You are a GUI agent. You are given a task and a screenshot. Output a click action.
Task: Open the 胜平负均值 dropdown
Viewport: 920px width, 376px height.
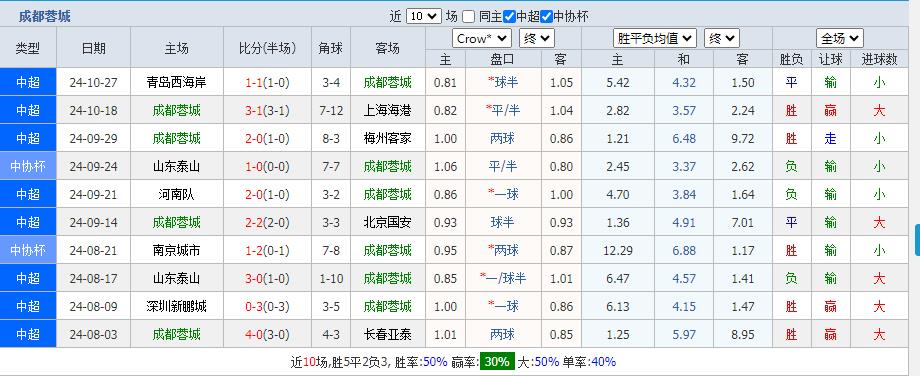point(654,39)
